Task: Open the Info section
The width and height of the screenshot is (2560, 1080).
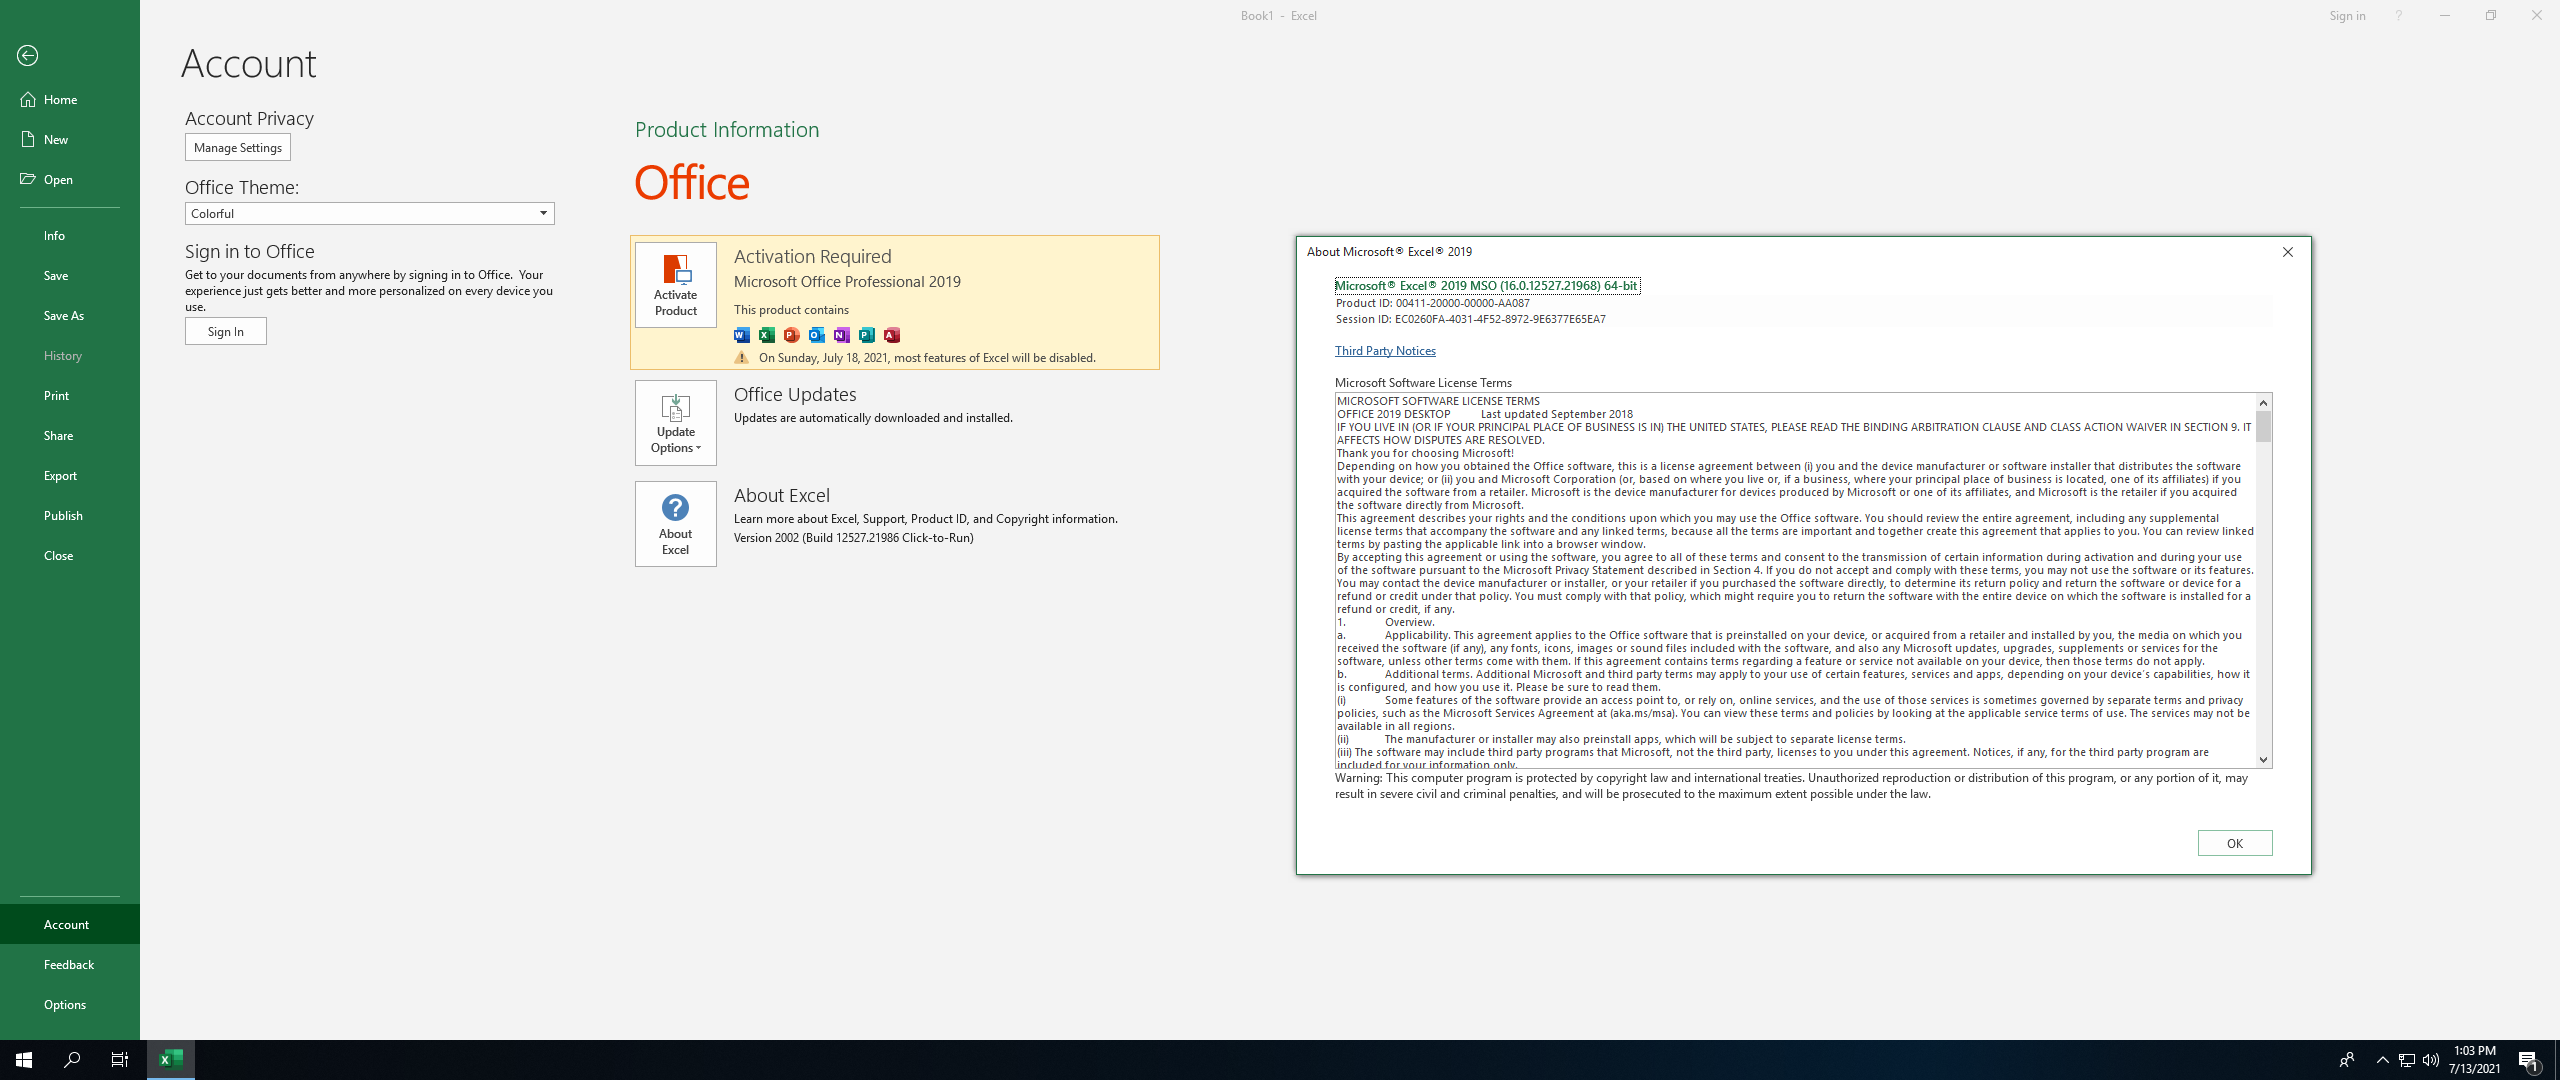Action: [70, 235]
